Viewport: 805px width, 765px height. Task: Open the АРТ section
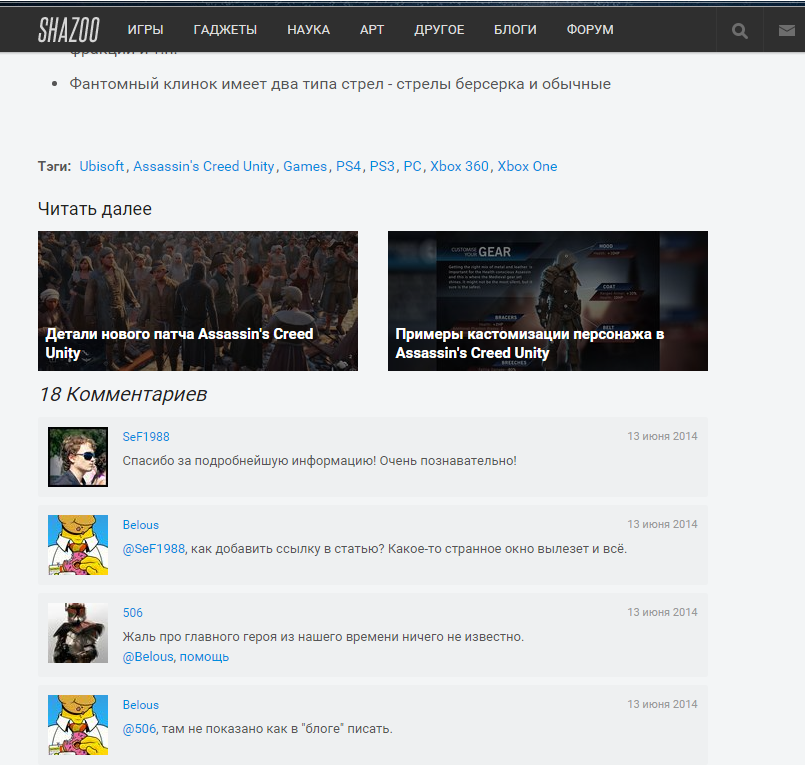(372, 30)
